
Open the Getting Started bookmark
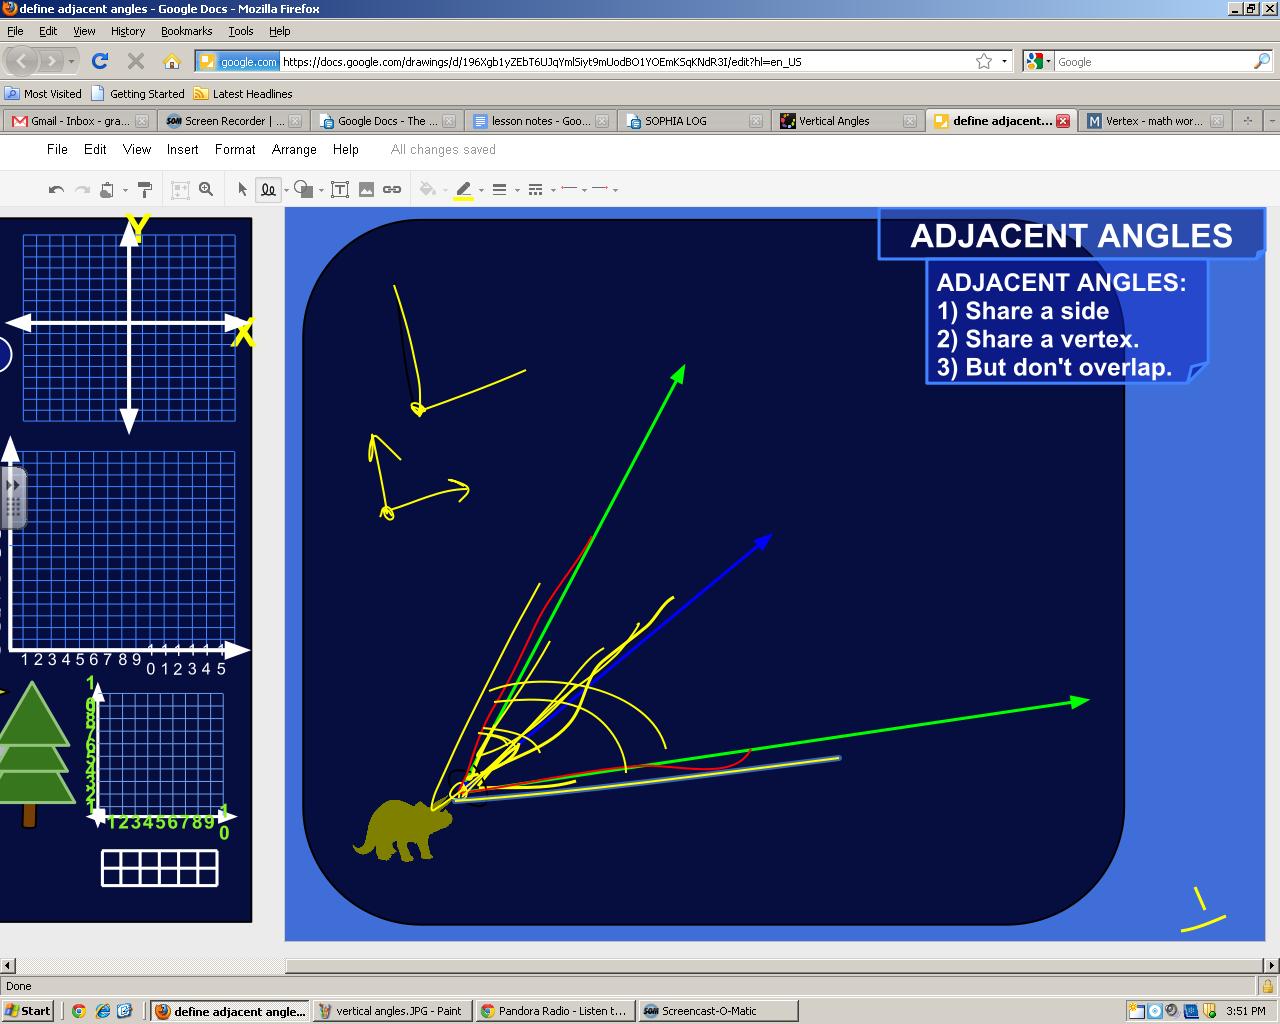click(138, 94)
